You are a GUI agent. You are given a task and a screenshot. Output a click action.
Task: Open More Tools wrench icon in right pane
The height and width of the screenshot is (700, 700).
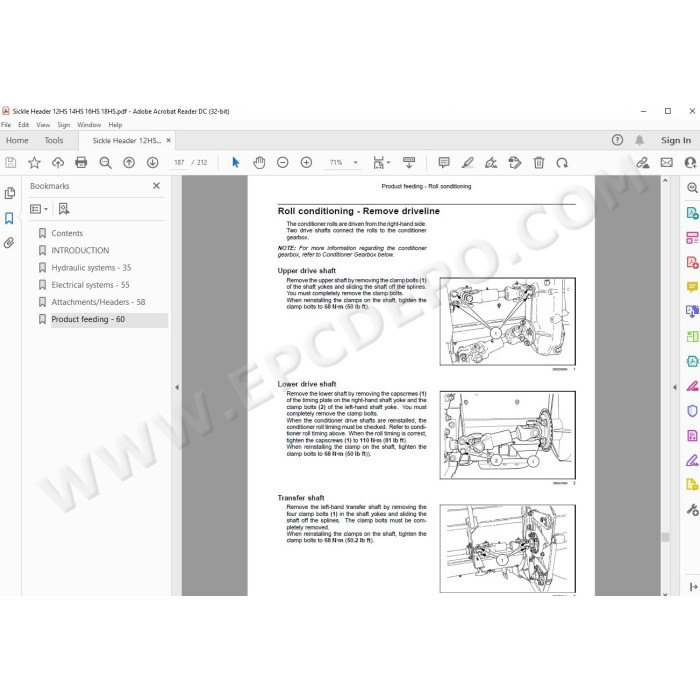pos(692,509)
